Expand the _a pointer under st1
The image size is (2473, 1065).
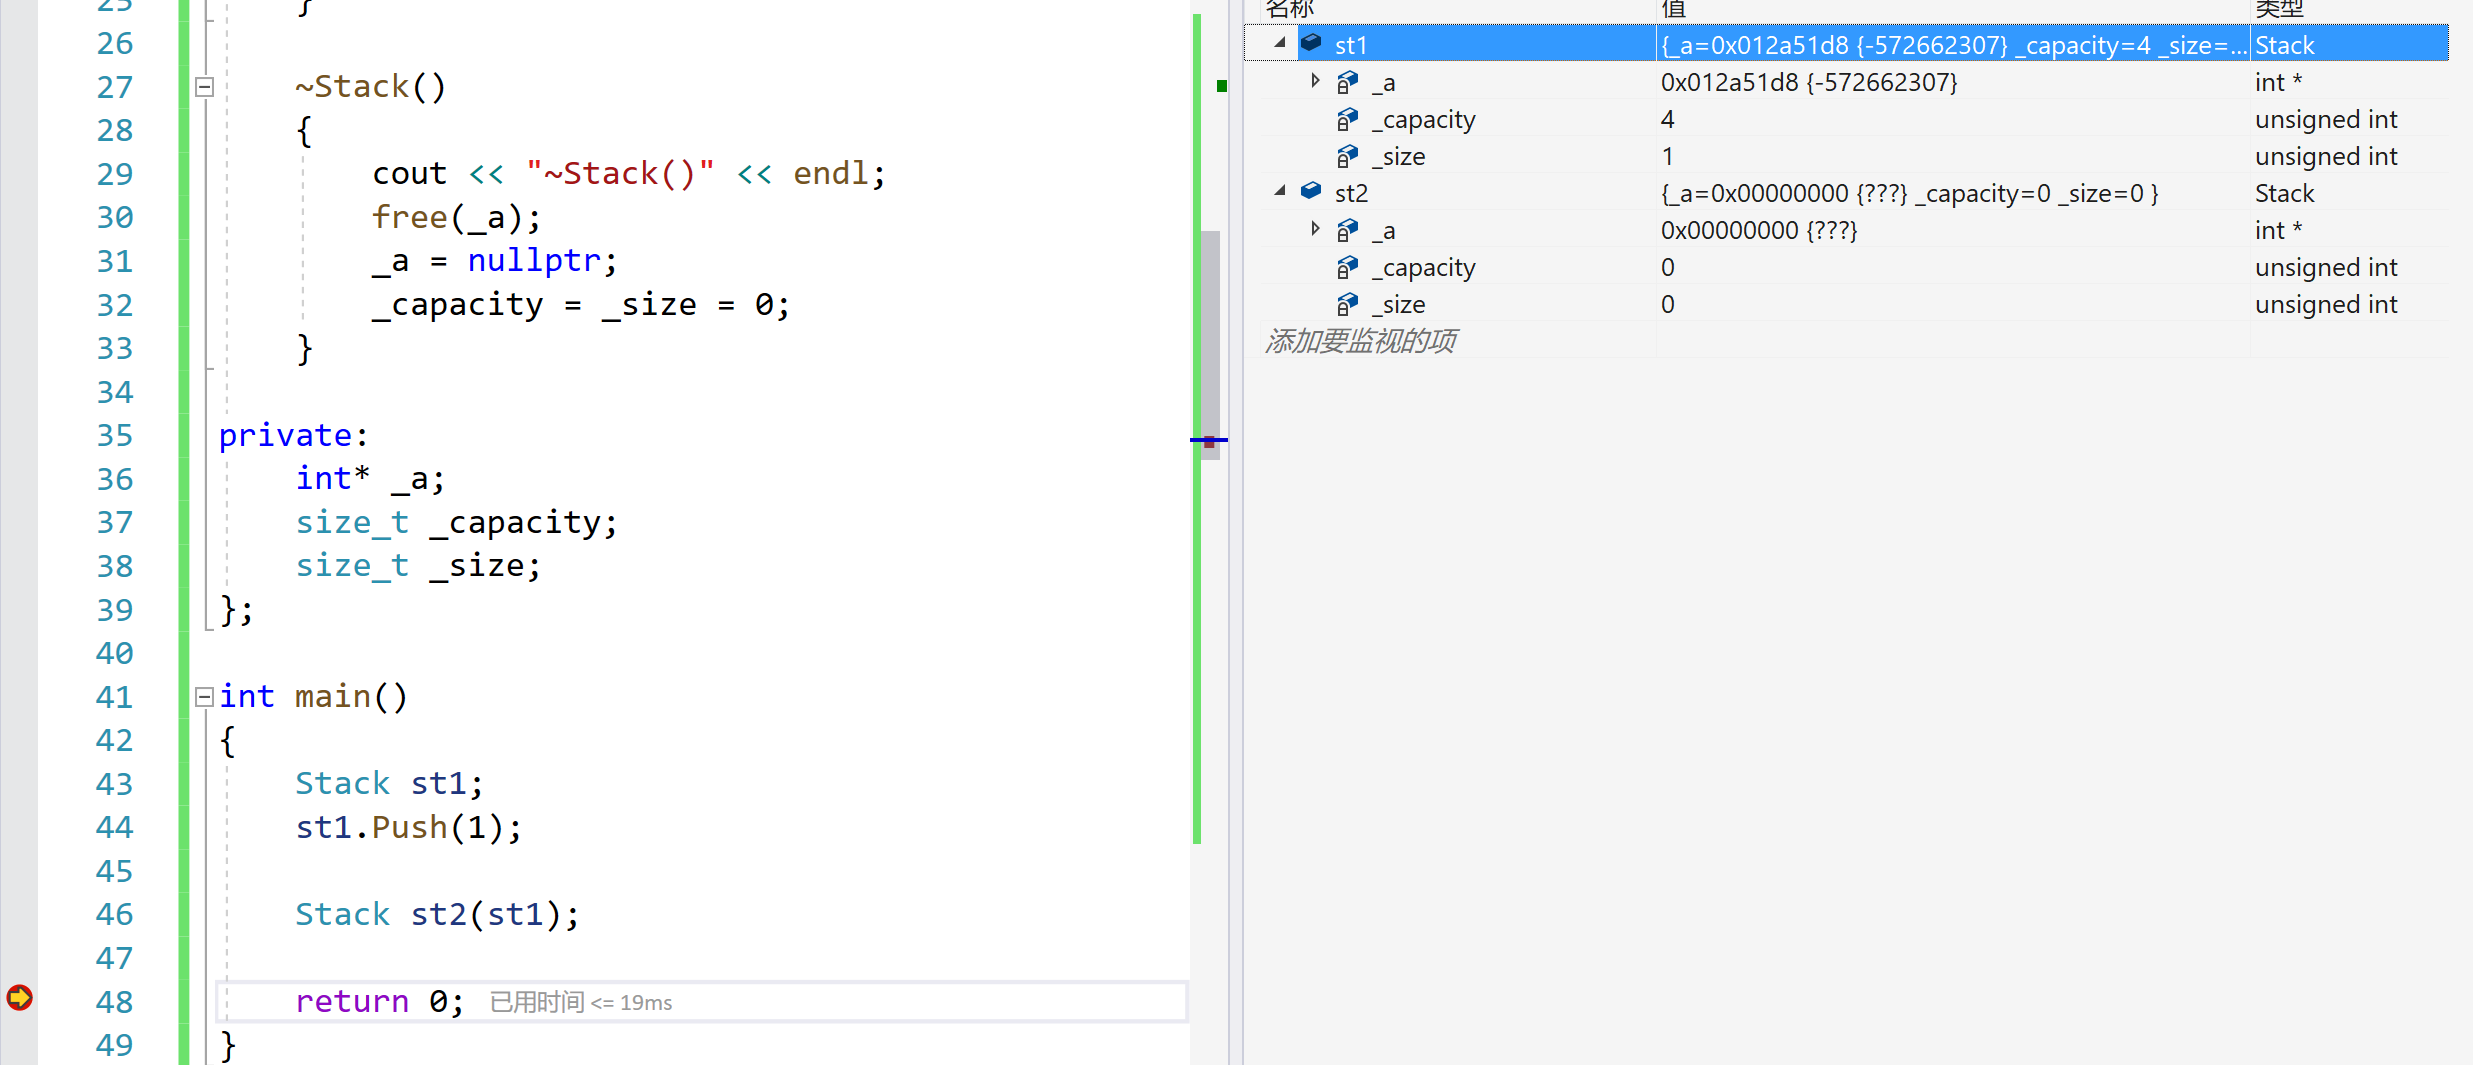tap(1315, 81)
